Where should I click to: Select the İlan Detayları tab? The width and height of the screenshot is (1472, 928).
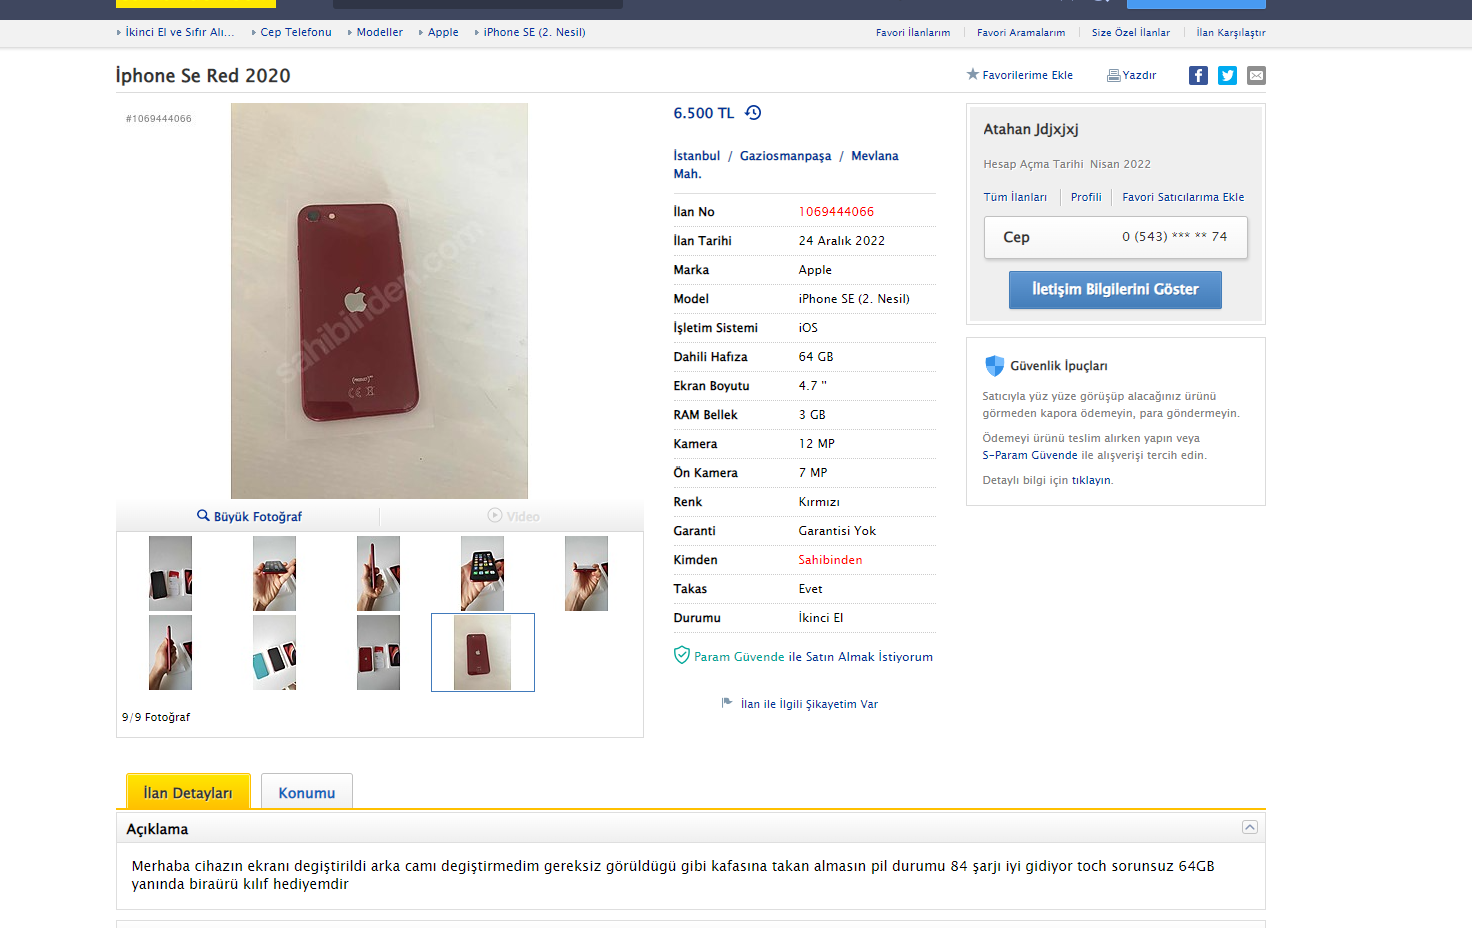(x=188, y=792)
